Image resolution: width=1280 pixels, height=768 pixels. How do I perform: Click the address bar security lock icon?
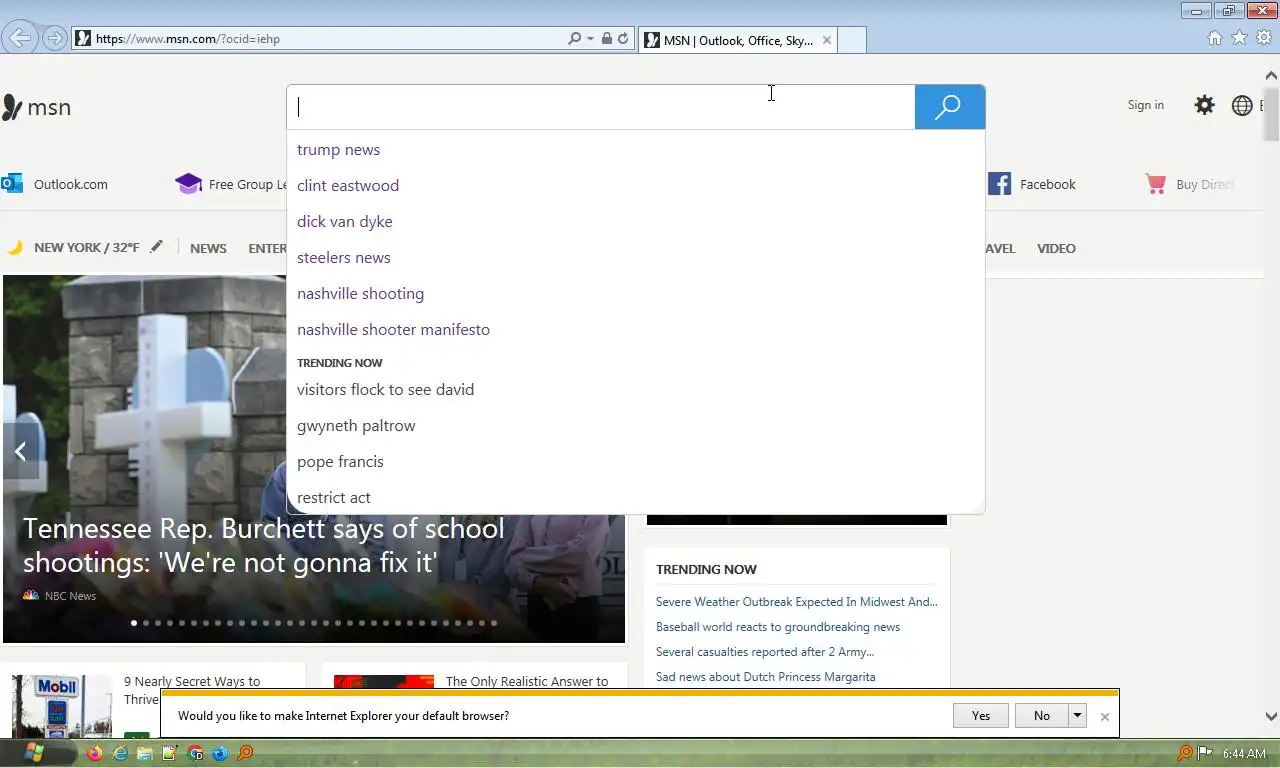pyautogui.click(x=607, y=39)
